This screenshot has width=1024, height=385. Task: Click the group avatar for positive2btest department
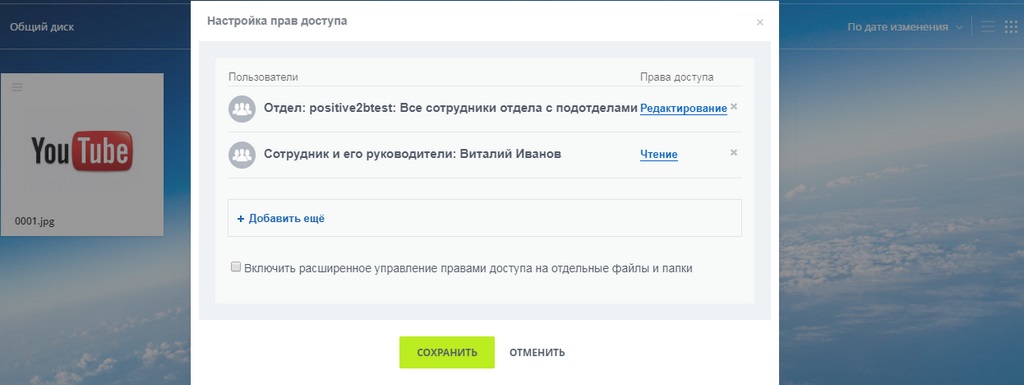pyautogui.click(x=242, y=109)
